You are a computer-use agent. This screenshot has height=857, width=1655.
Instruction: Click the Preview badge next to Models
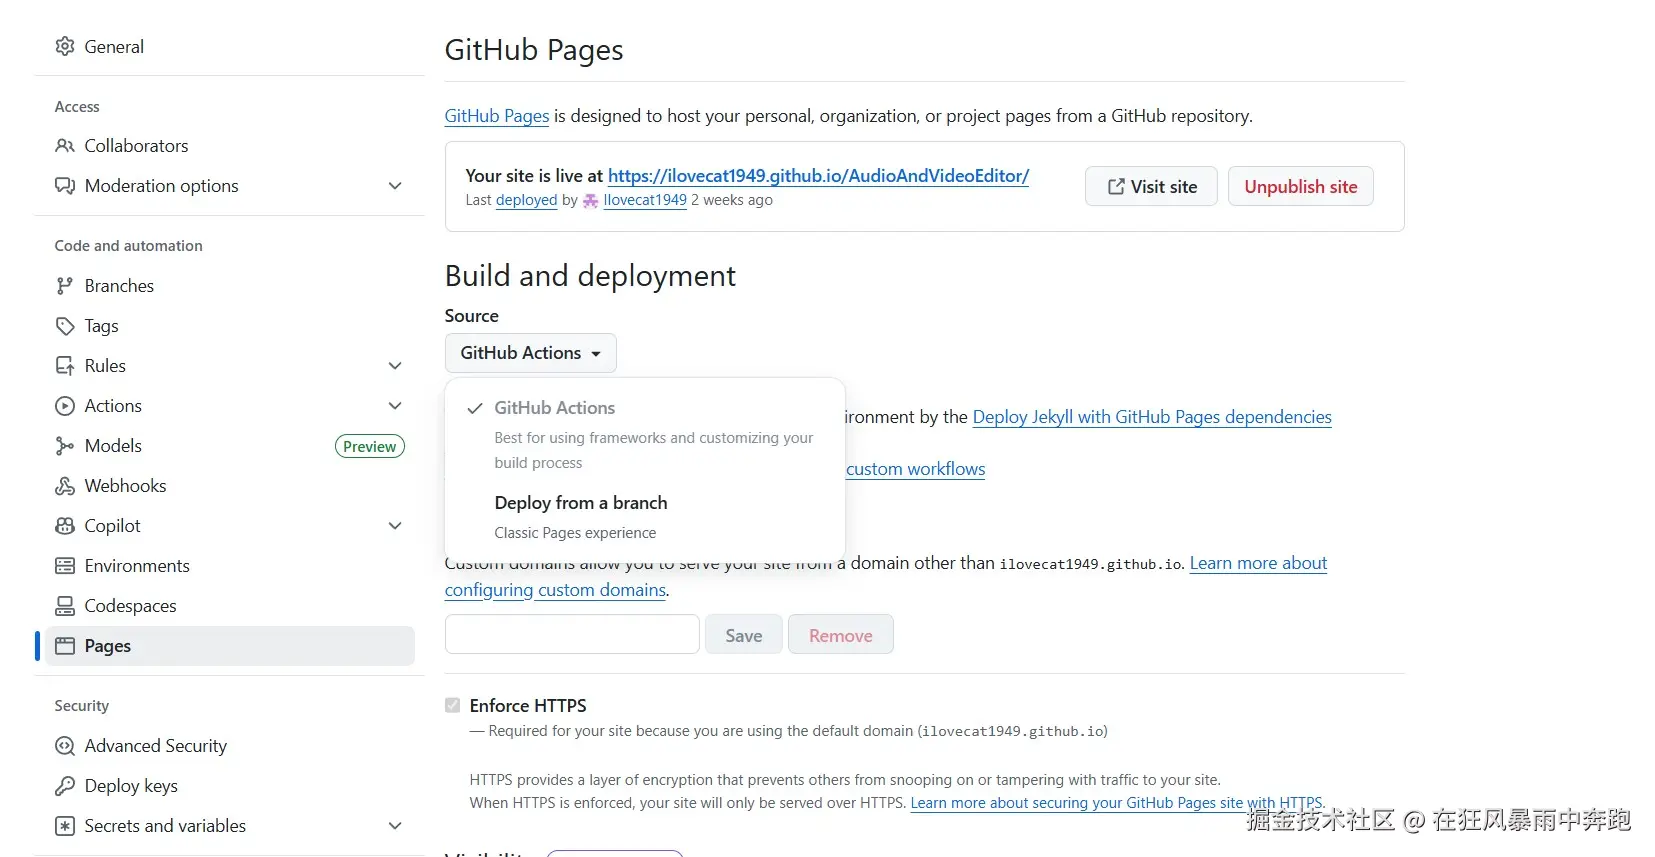370,447
